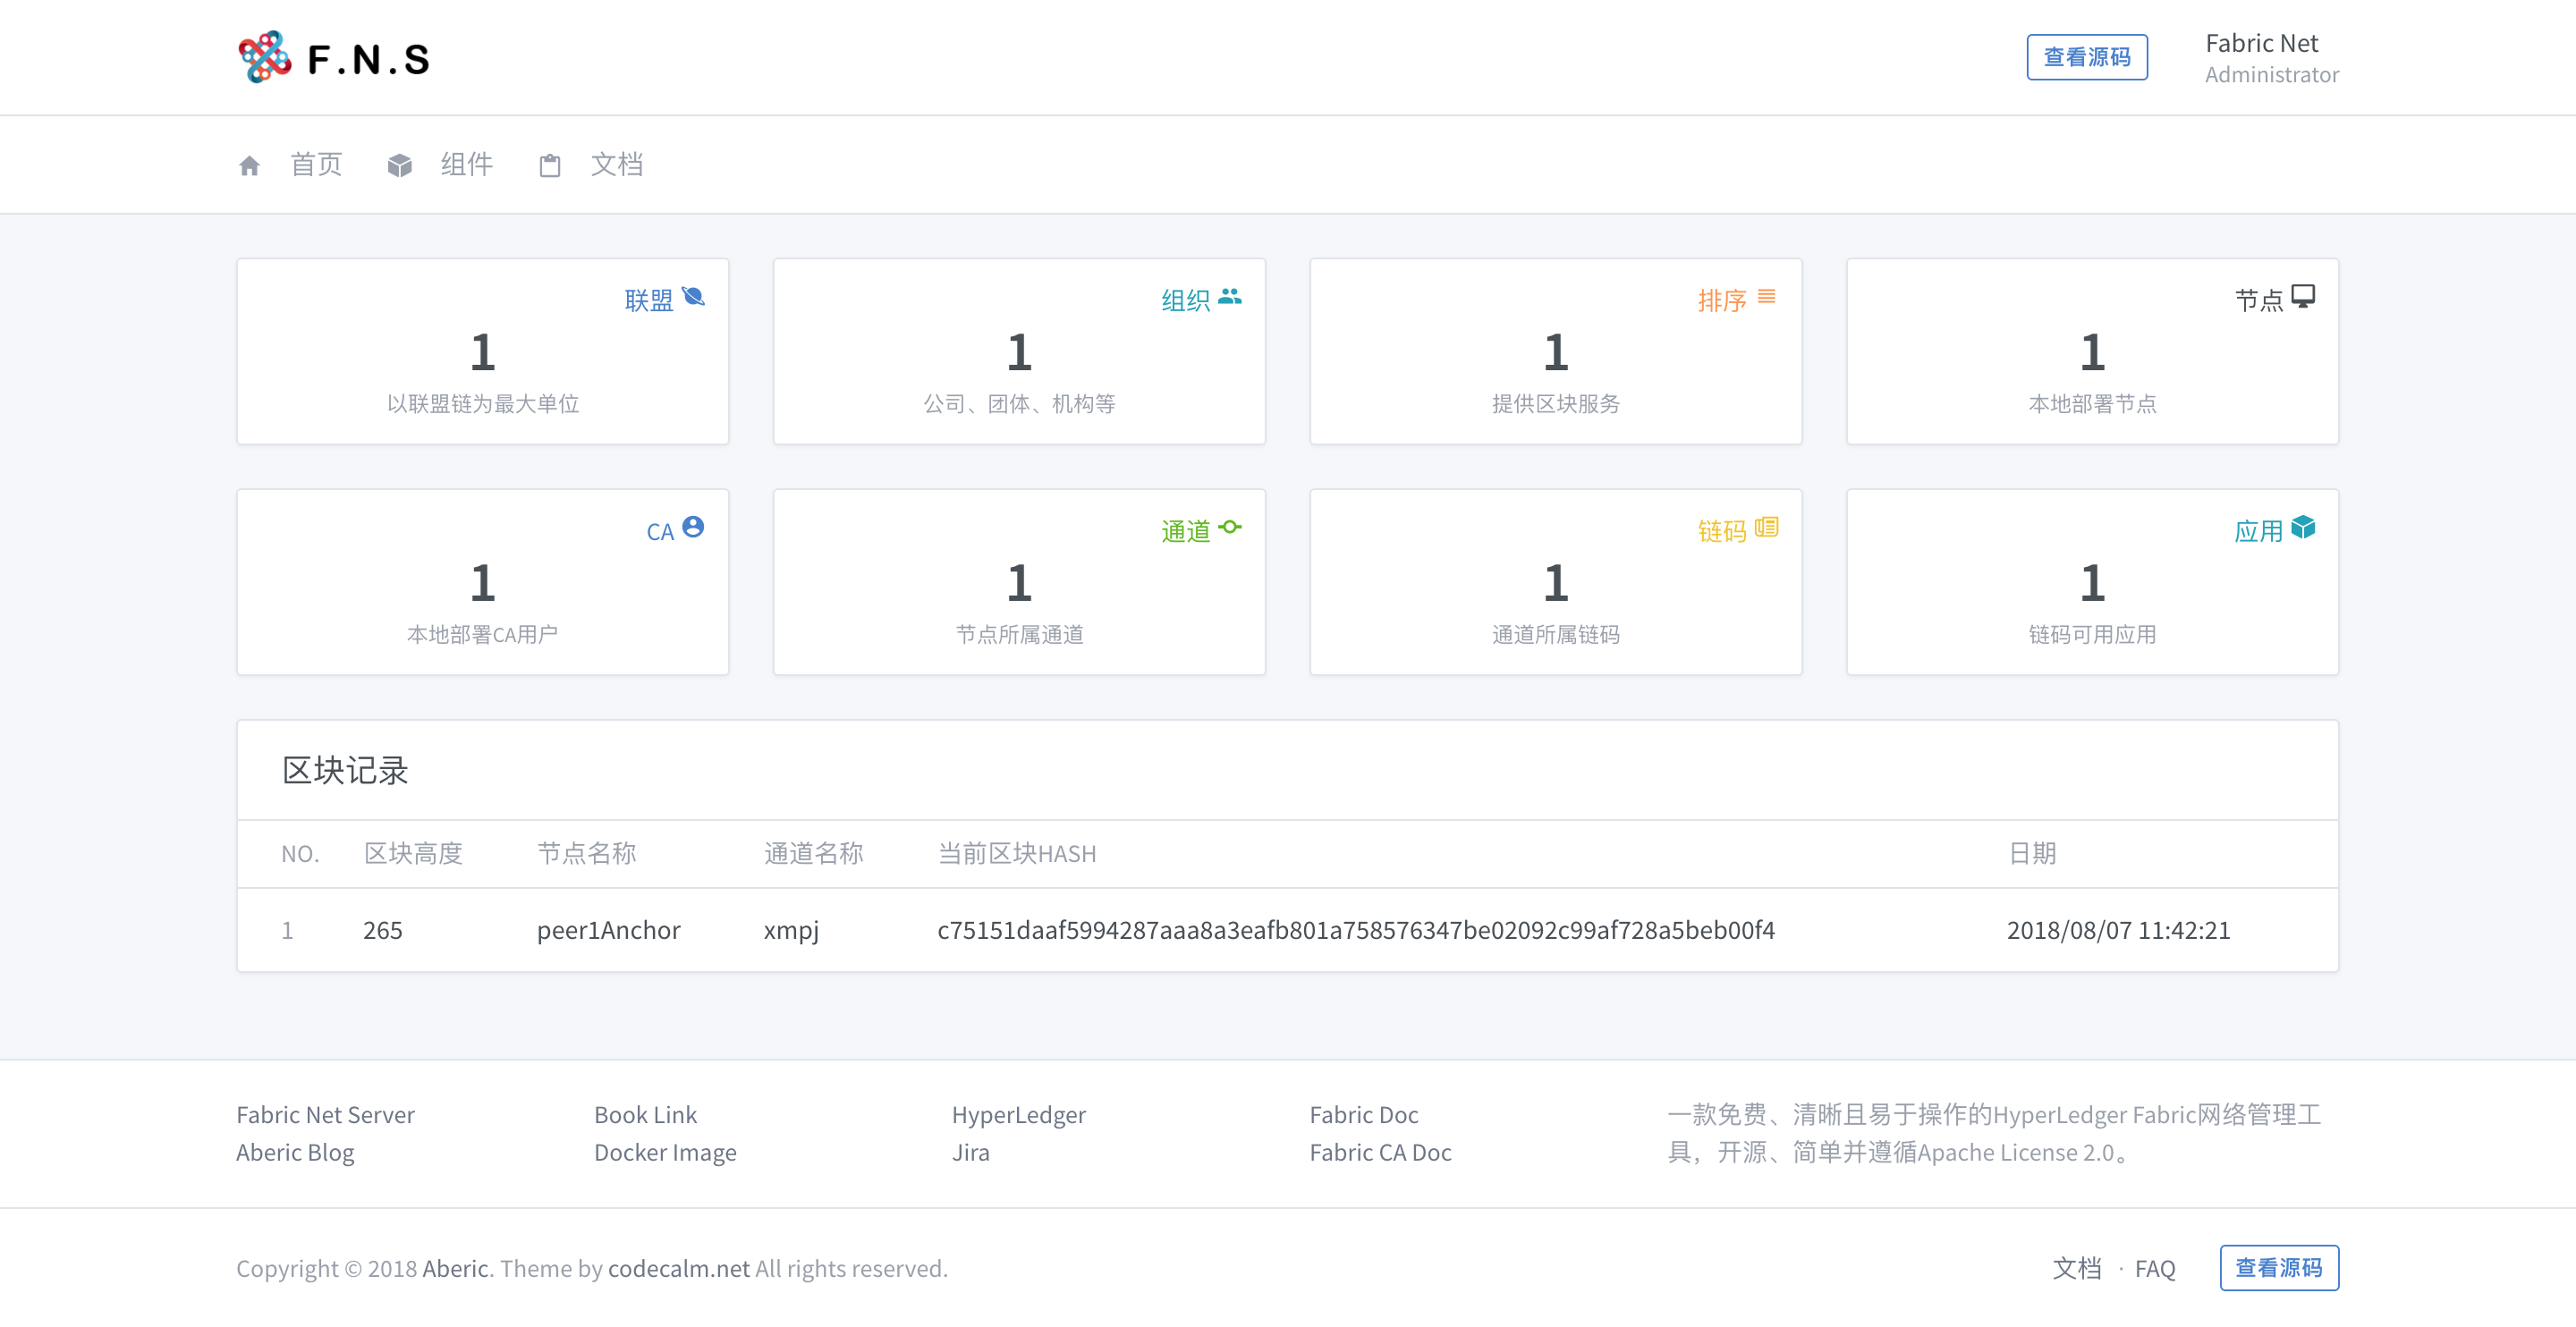Click the home icon beside 首页

249,165
